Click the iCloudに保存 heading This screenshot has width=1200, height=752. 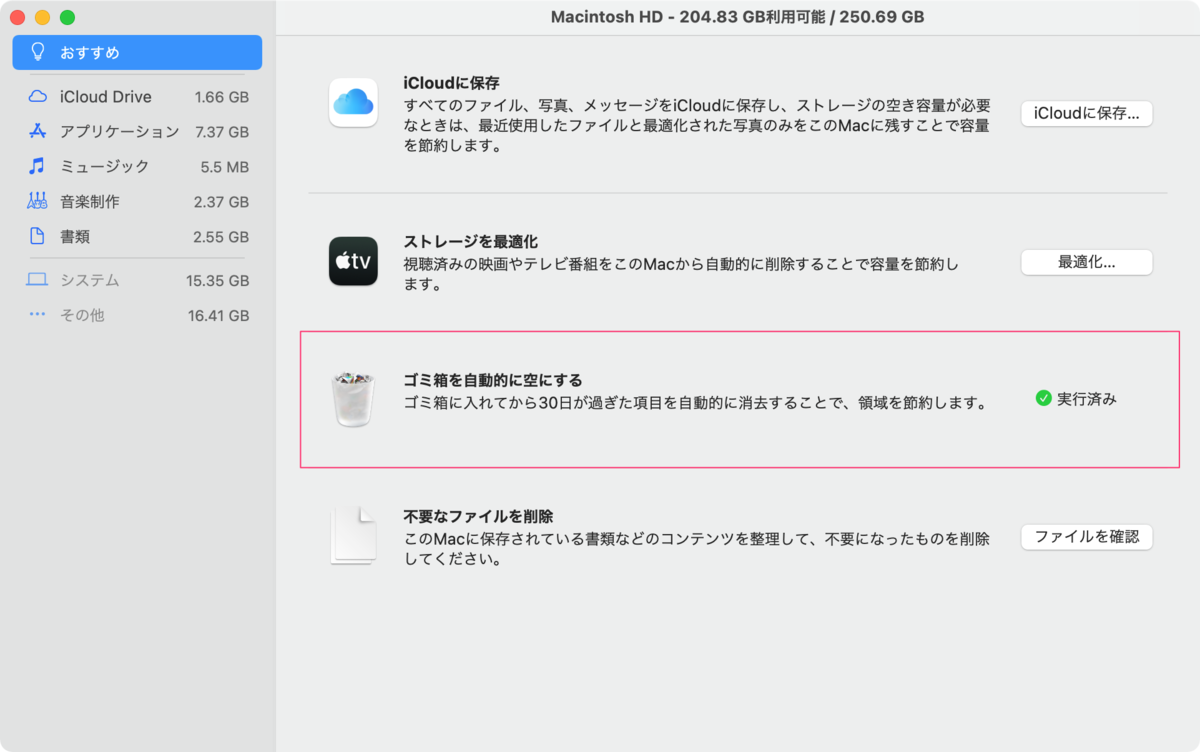[x=451, y=83]
